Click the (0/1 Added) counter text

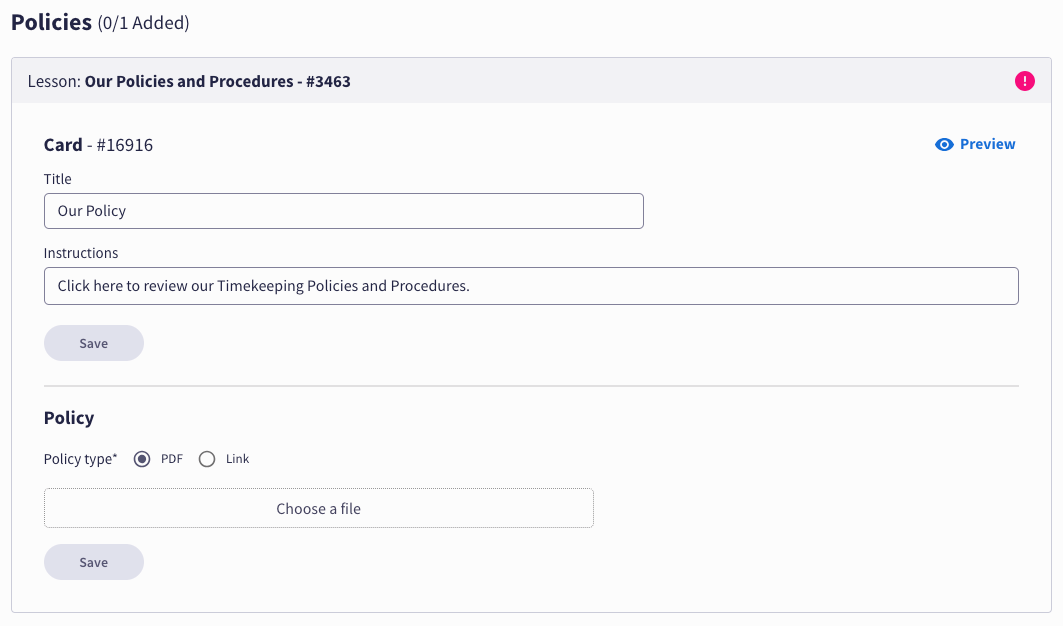(x=143, y=23)
